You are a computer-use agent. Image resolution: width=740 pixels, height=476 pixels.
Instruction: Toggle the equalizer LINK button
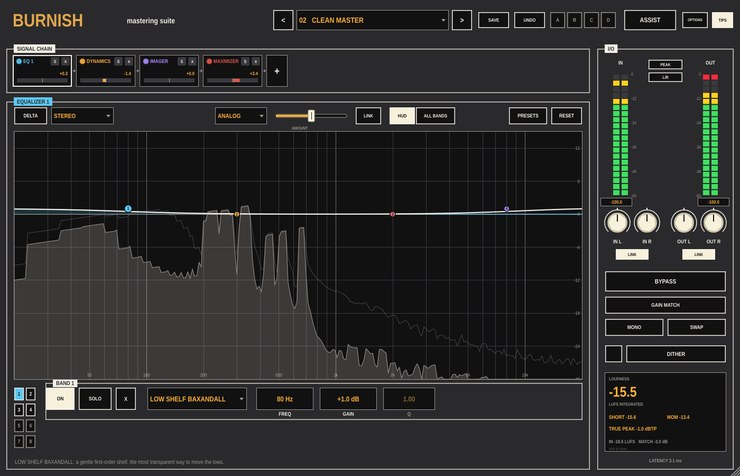[x=368, y=116]
